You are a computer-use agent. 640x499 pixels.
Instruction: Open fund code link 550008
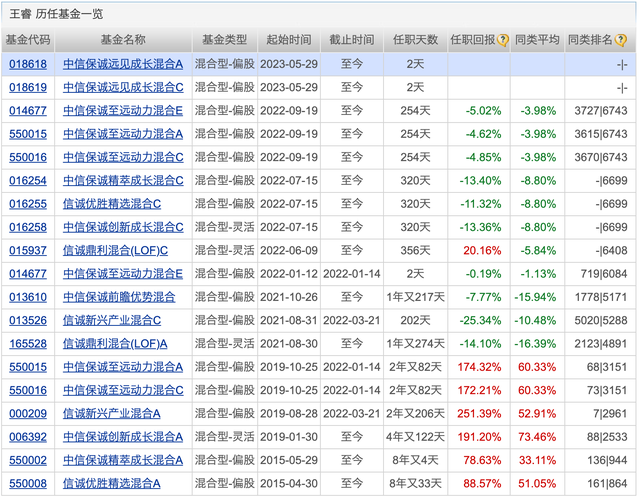pyautogui.click(x=28, y=483)
